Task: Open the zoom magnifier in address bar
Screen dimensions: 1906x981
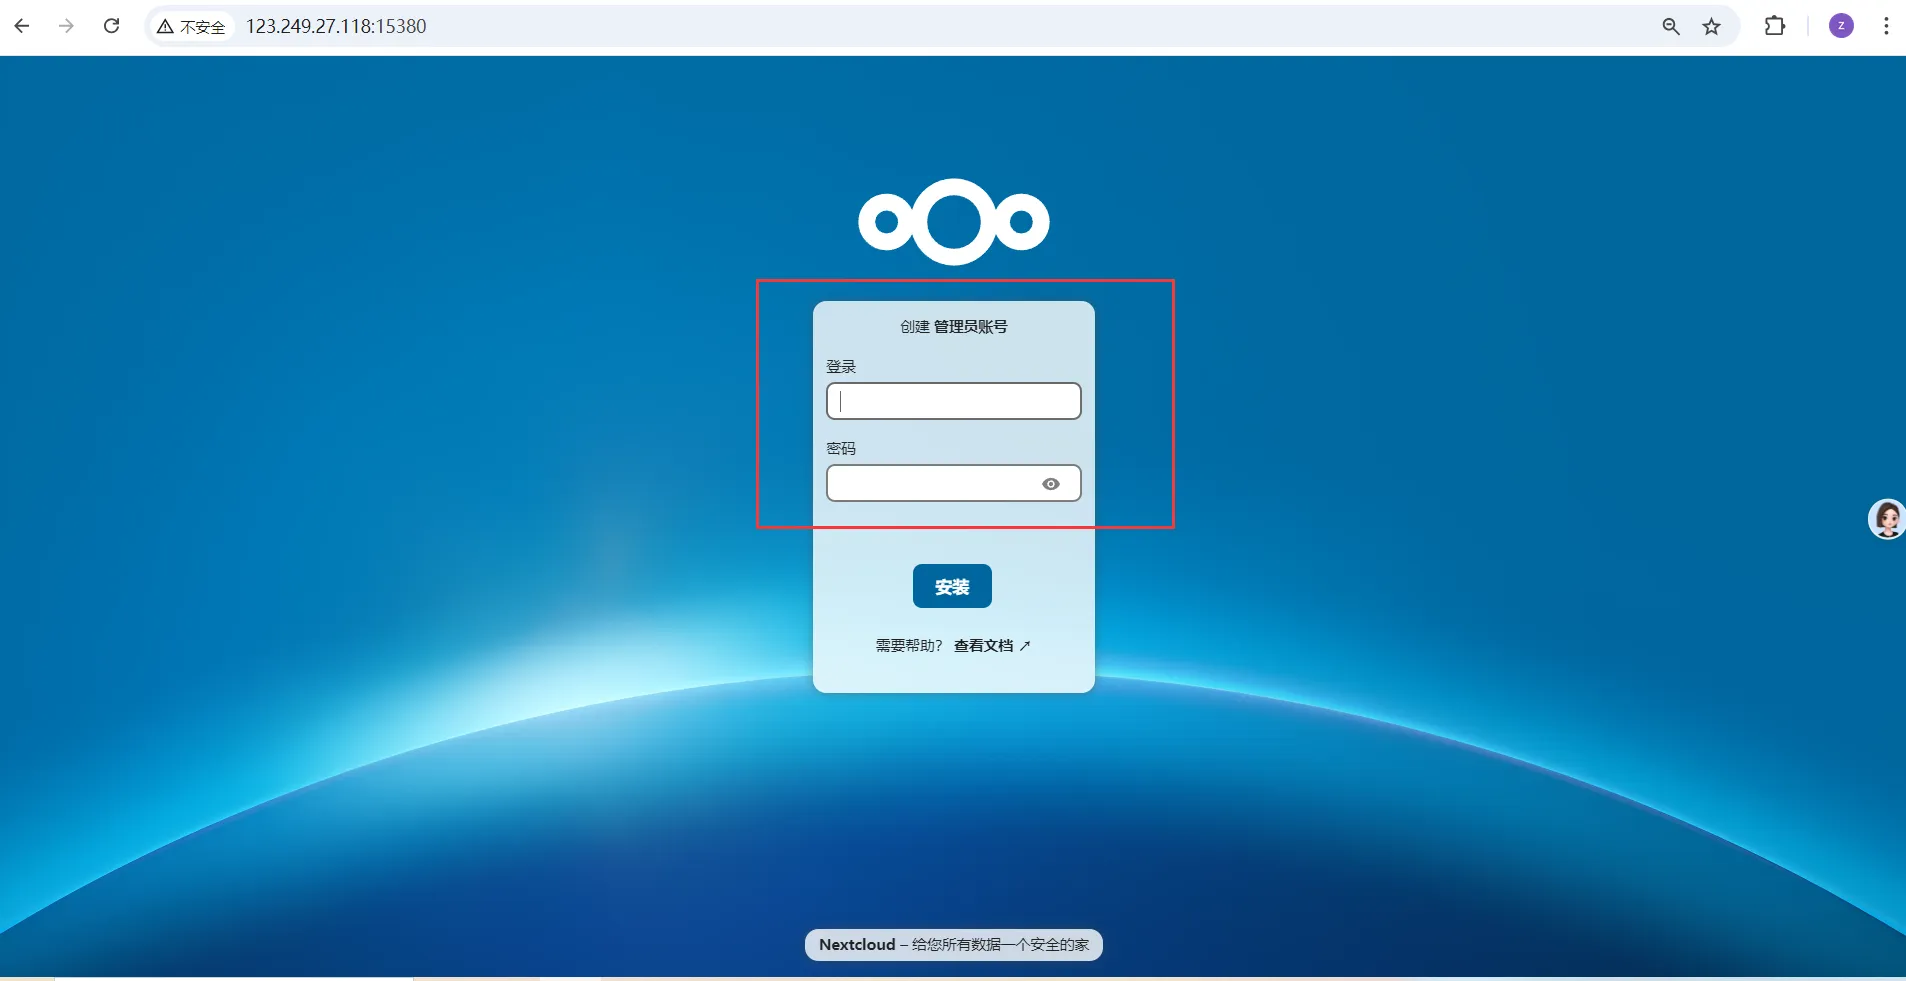Action: coord(1670,27)
